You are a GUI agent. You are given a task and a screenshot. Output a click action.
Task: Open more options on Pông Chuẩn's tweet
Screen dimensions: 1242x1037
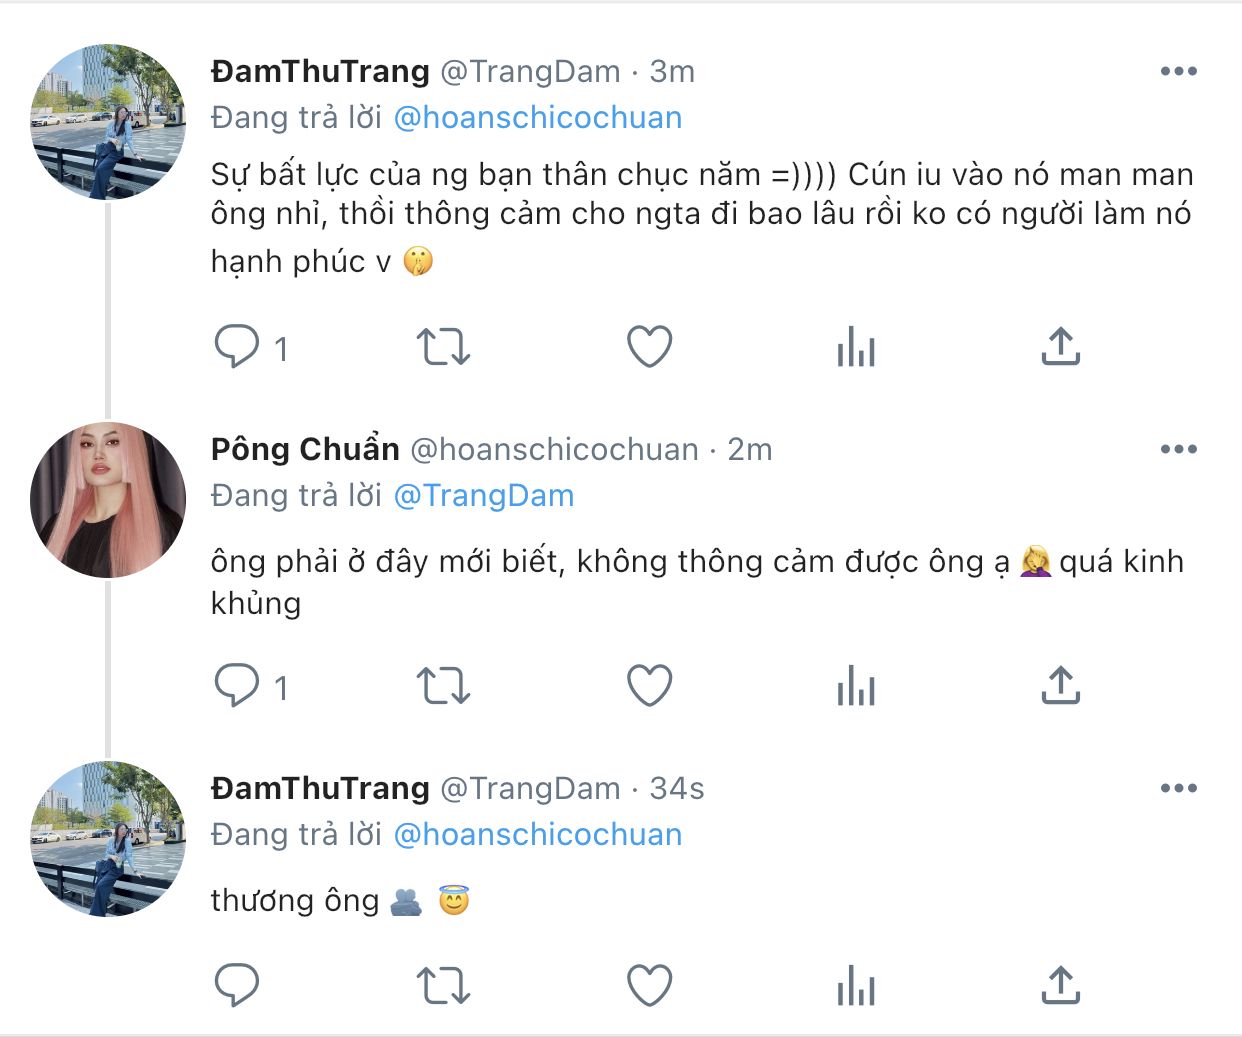1178,449
